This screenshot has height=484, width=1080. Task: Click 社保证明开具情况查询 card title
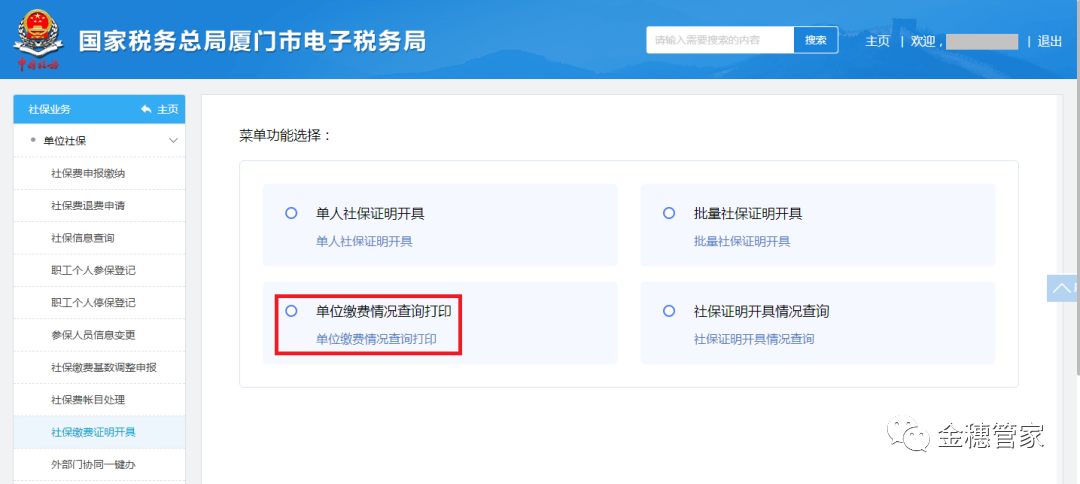coord(761,311)
